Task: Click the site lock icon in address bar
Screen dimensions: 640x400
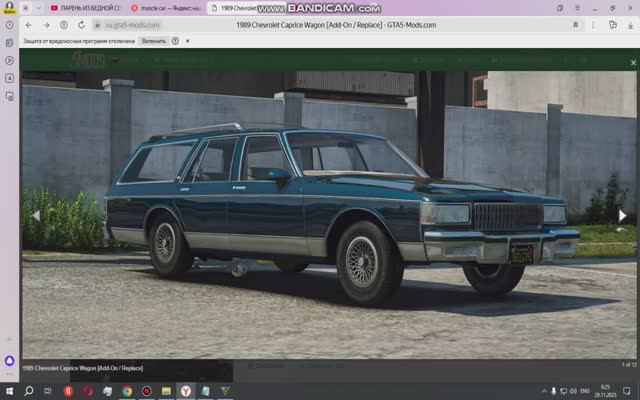Action: pos(97,25)
